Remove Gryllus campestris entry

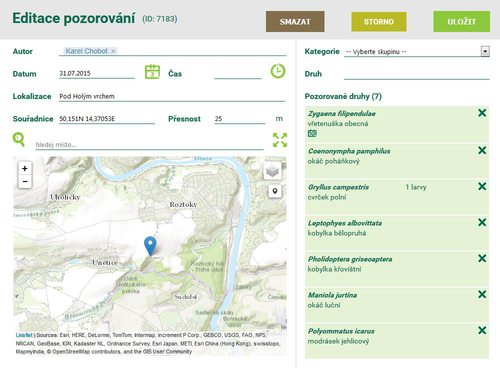(x=482, y=186)
